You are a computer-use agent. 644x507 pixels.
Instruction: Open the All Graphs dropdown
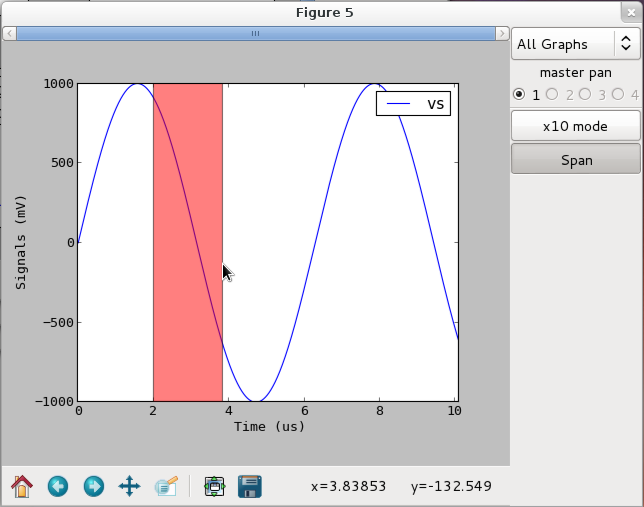click(576, 44)
